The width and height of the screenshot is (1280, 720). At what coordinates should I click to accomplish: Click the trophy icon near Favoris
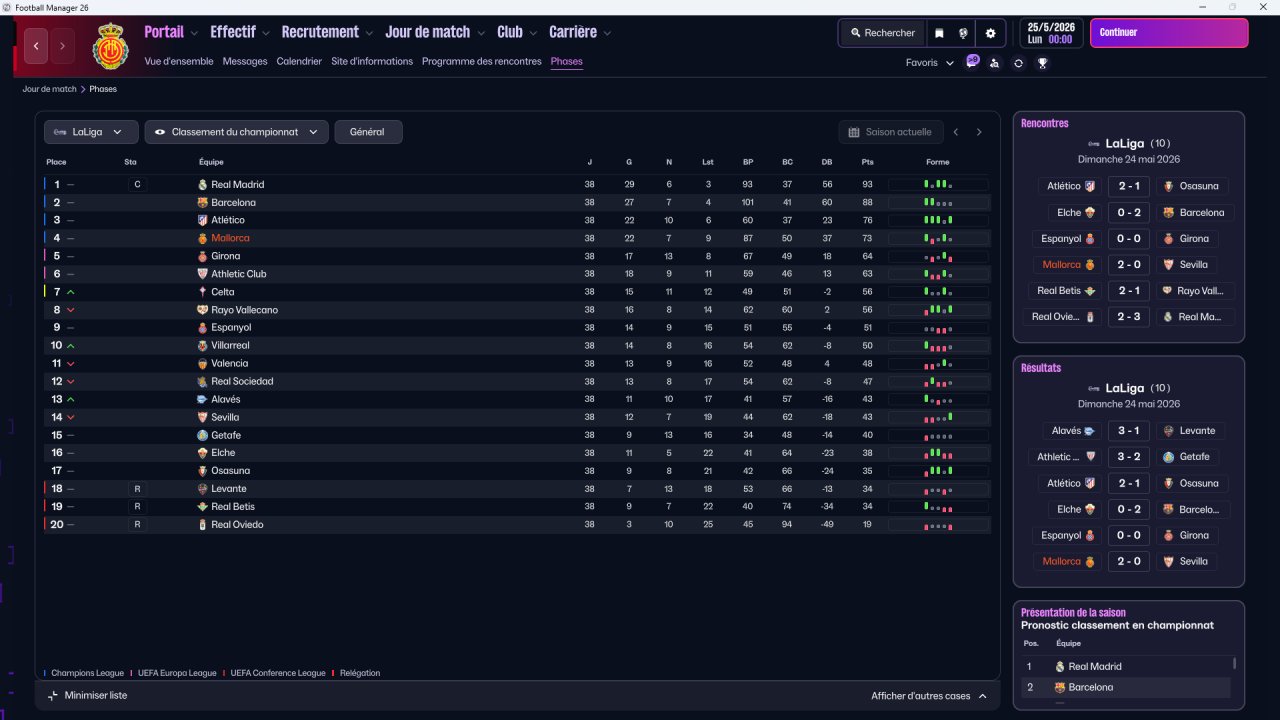1042,63
